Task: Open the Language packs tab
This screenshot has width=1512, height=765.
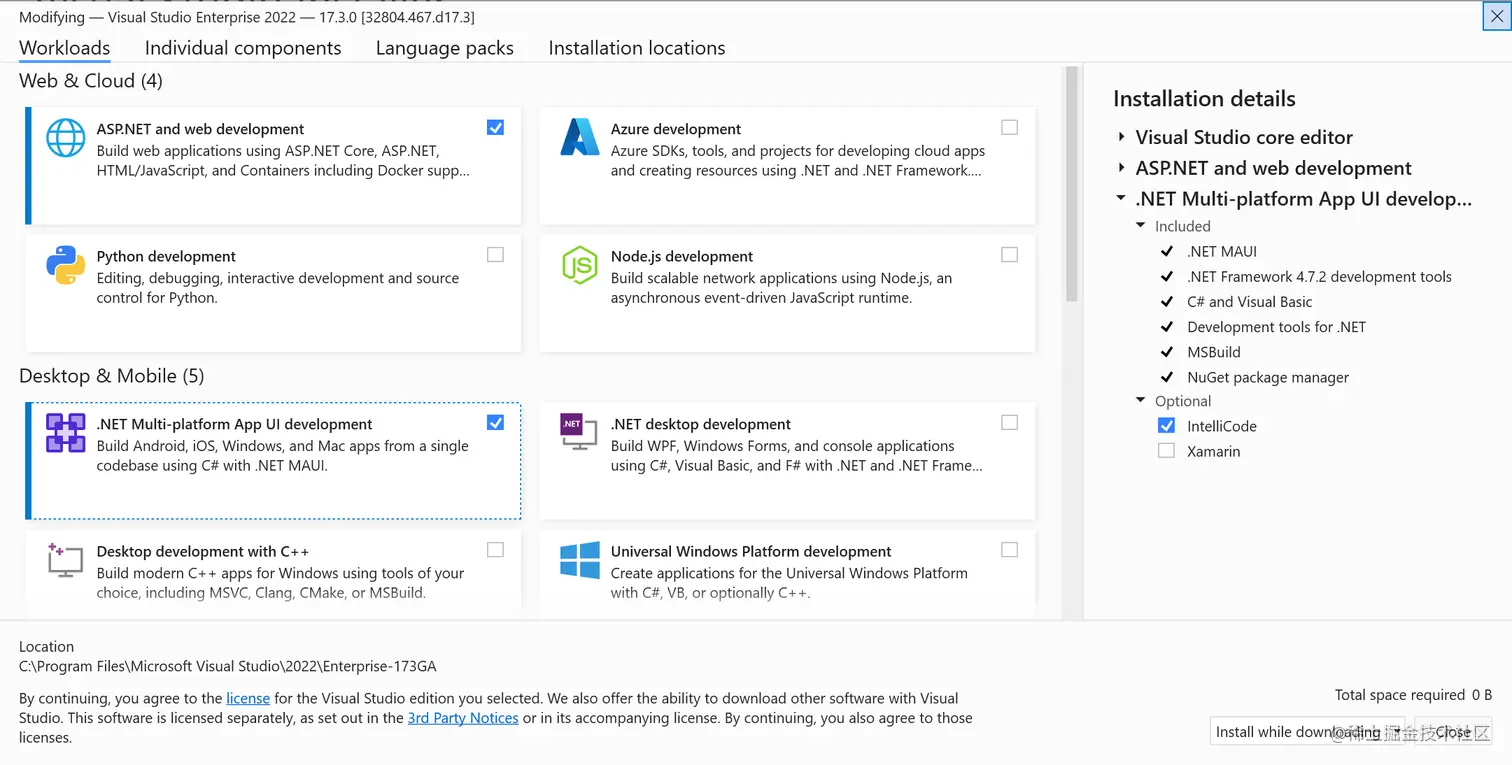Action: (444, 48)
